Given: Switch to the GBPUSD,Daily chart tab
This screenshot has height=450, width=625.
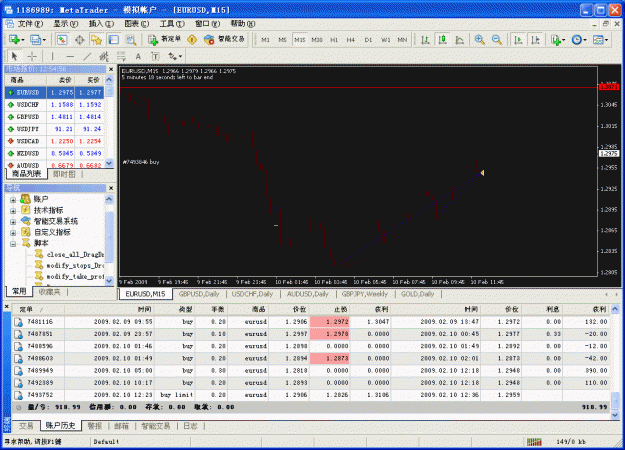Looking at the screenshot, I should pyautogui.click(x=199, y=294).
